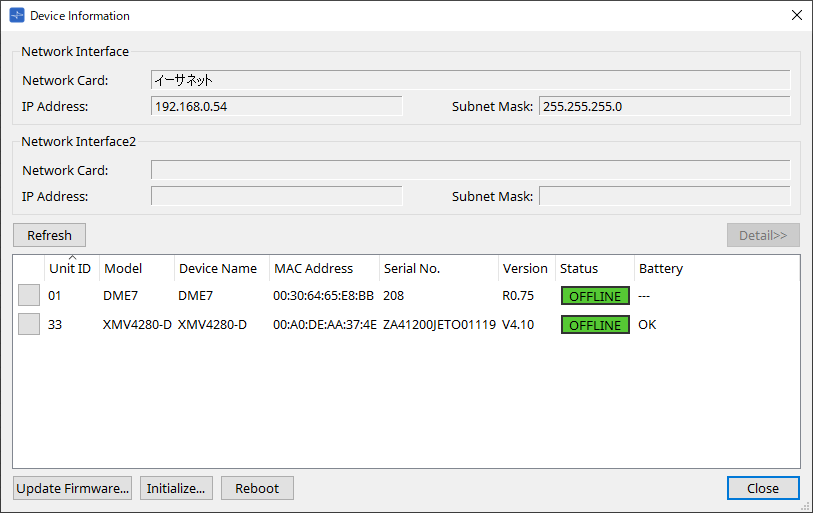Sort the list by Unit ID column
This screenshot has height=513, width=813.
(70, 269)
